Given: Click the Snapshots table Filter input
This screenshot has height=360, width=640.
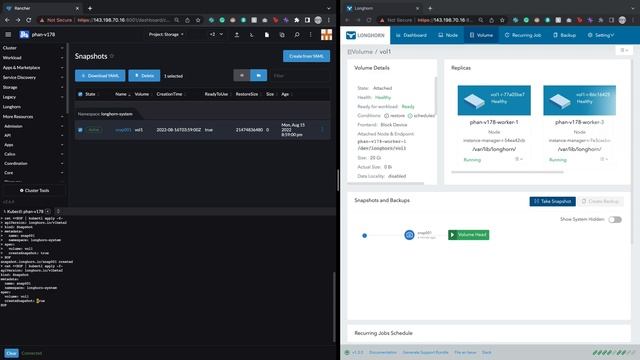Looking at the screenshot, I should (300, 76).
